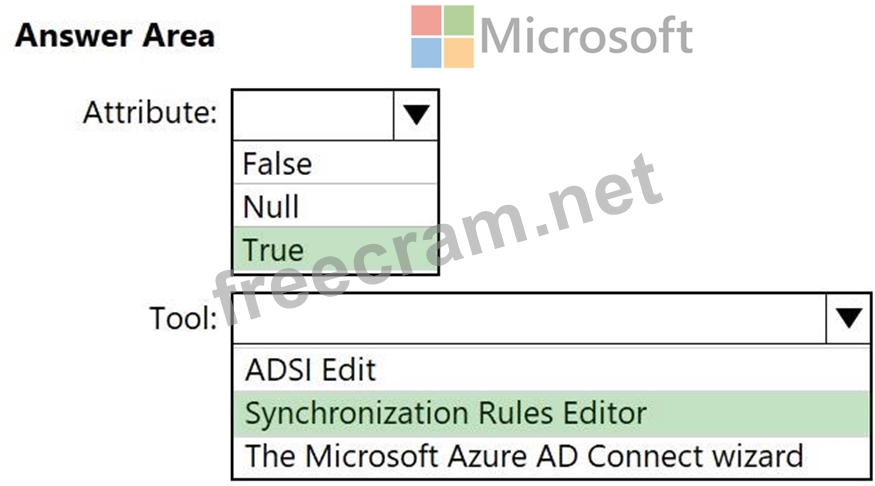Click the Tool label
The image size is (875, 486).
[183, 318]
